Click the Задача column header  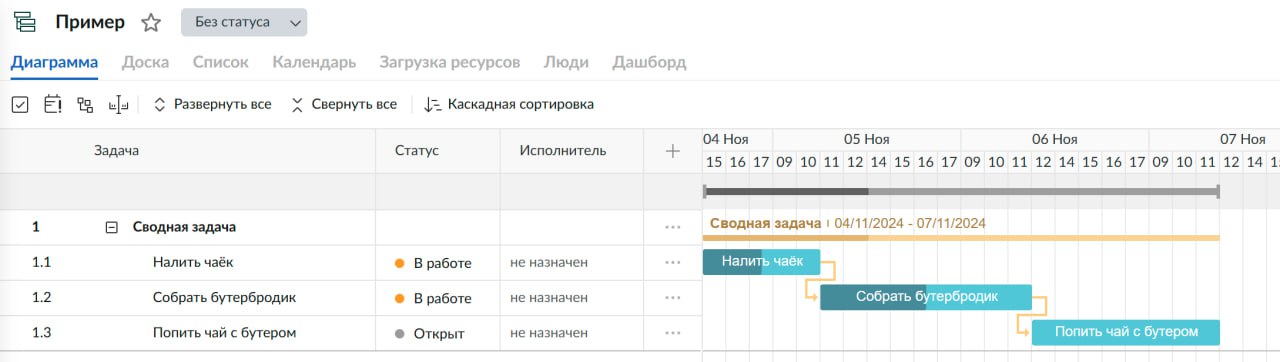tap(116, 151)
